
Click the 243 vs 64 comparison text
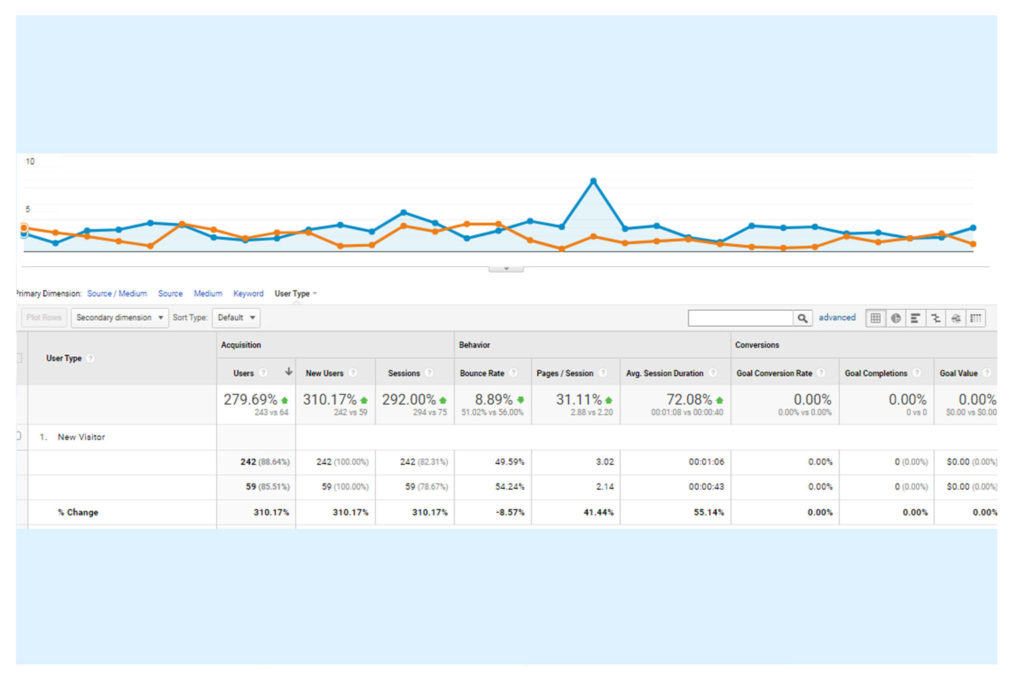[271, 413]
